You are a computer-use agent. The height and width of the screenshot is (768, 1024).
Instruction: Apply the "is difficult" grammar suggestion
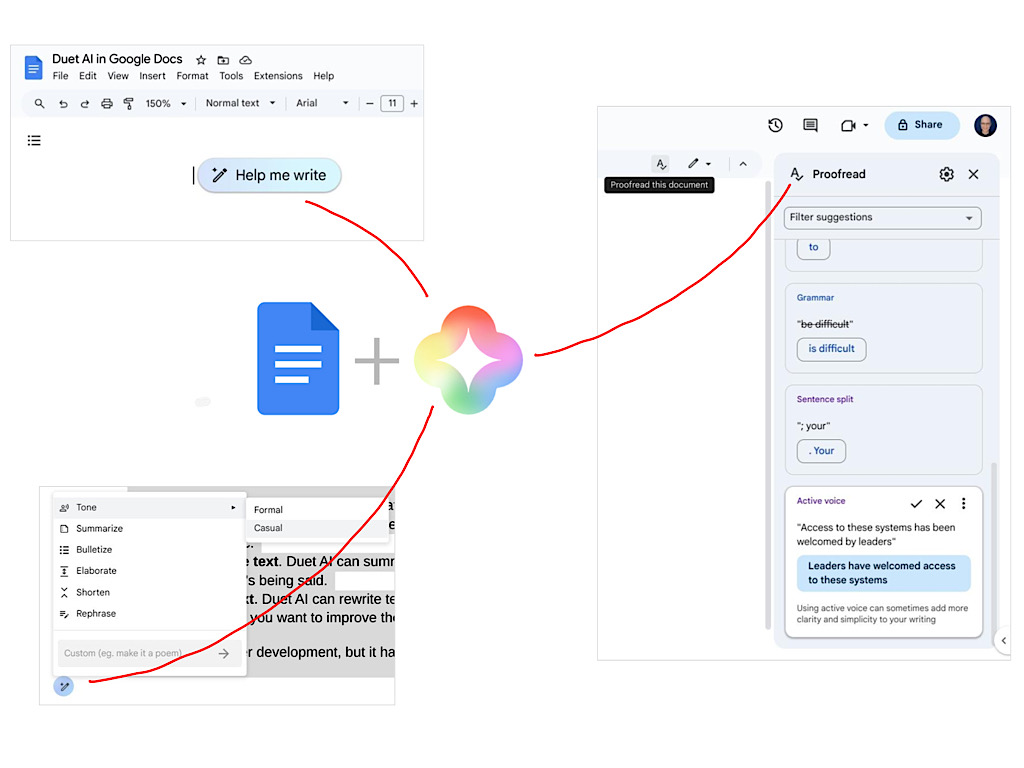pyautogui.click(x=831, y=349)
